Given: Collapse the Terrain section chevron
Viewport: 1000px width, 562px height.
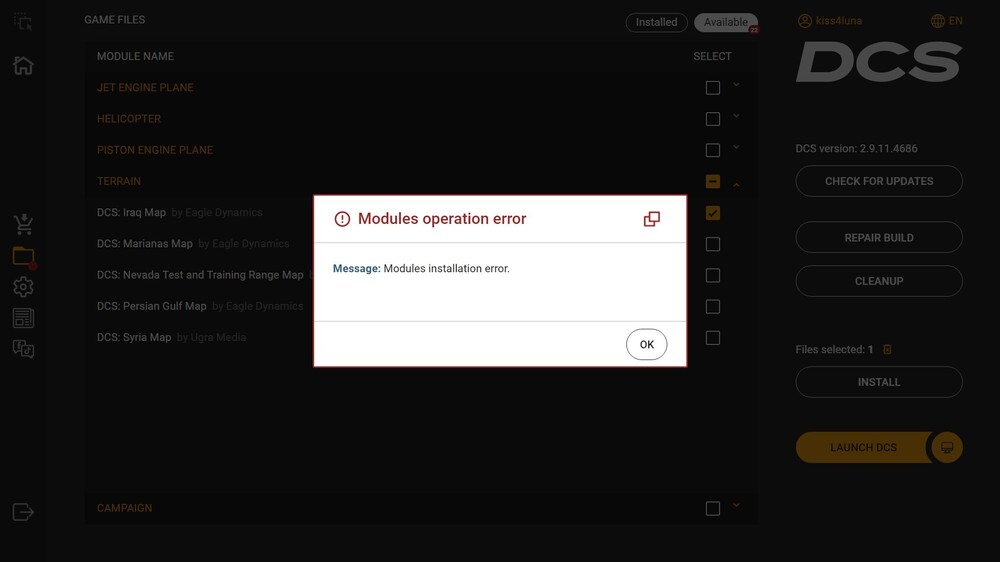Looking at the screenshot, I should point(737,185).
